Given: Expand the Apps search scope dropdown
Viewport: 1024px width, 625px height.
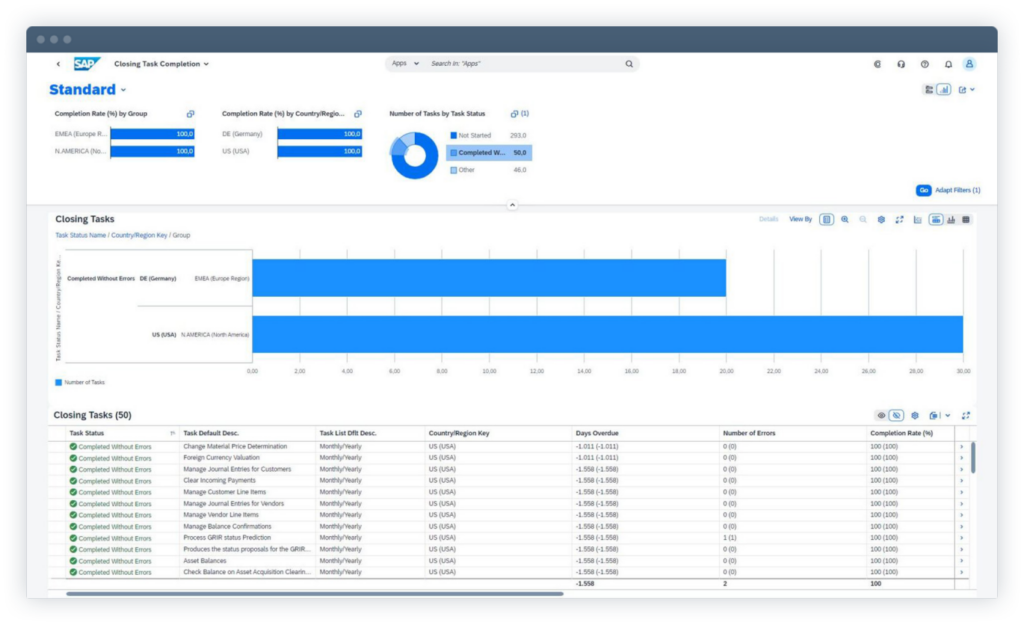Looking at the screenshot, I should [405, 63].
